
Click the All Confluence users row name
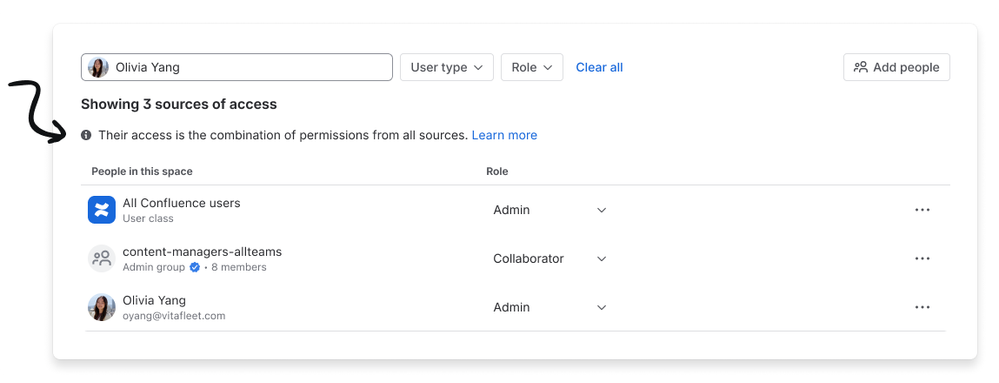[x=182, y=203]
